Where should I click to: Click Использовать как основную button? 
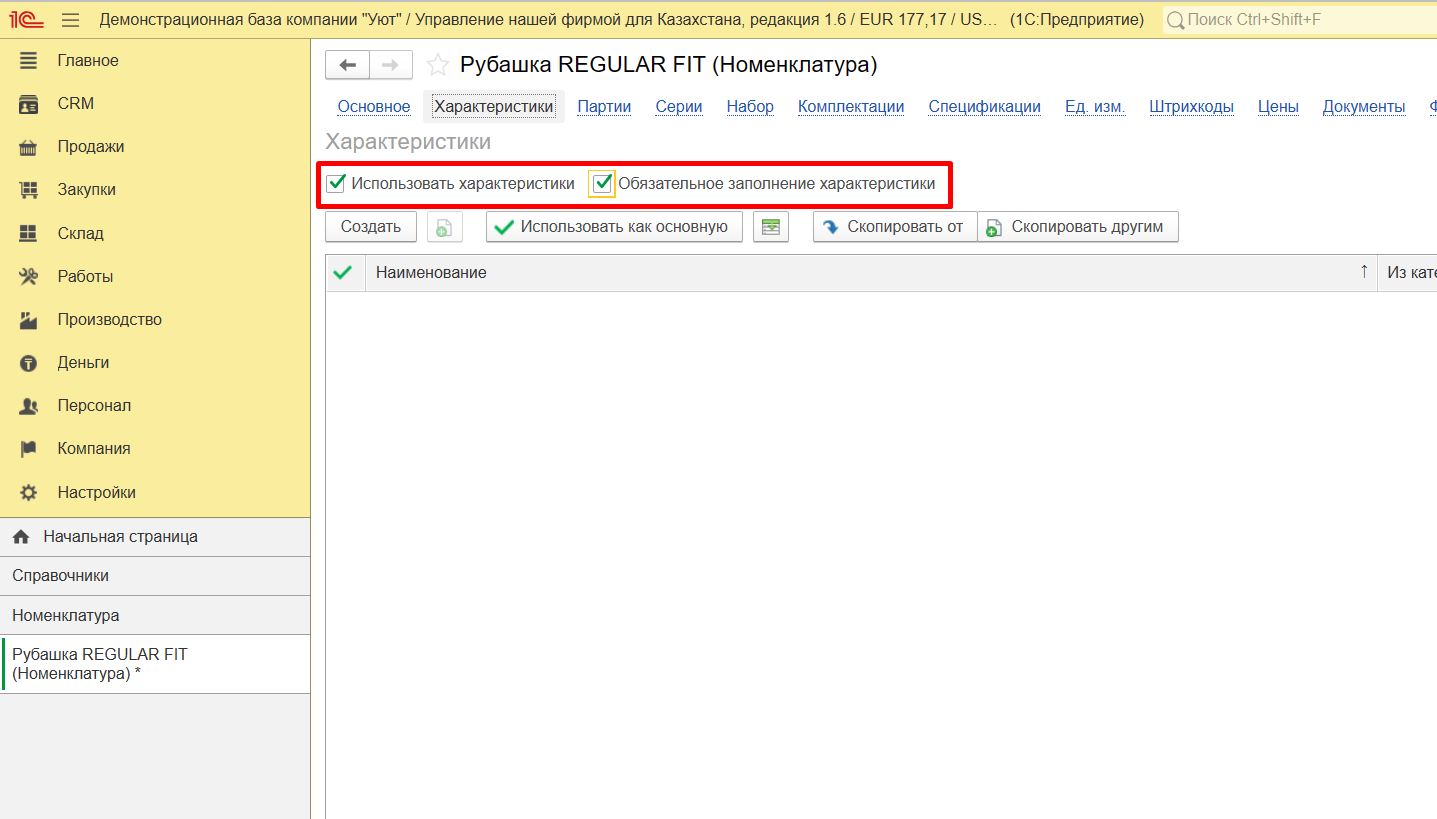pos(613,227)
